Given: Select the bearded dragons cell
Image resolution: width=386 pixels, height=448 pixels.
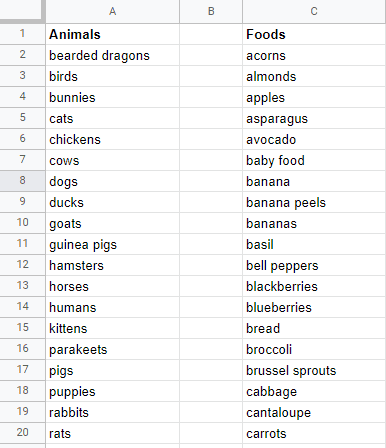Looking at the screenshot, I should tap(112, 55).
